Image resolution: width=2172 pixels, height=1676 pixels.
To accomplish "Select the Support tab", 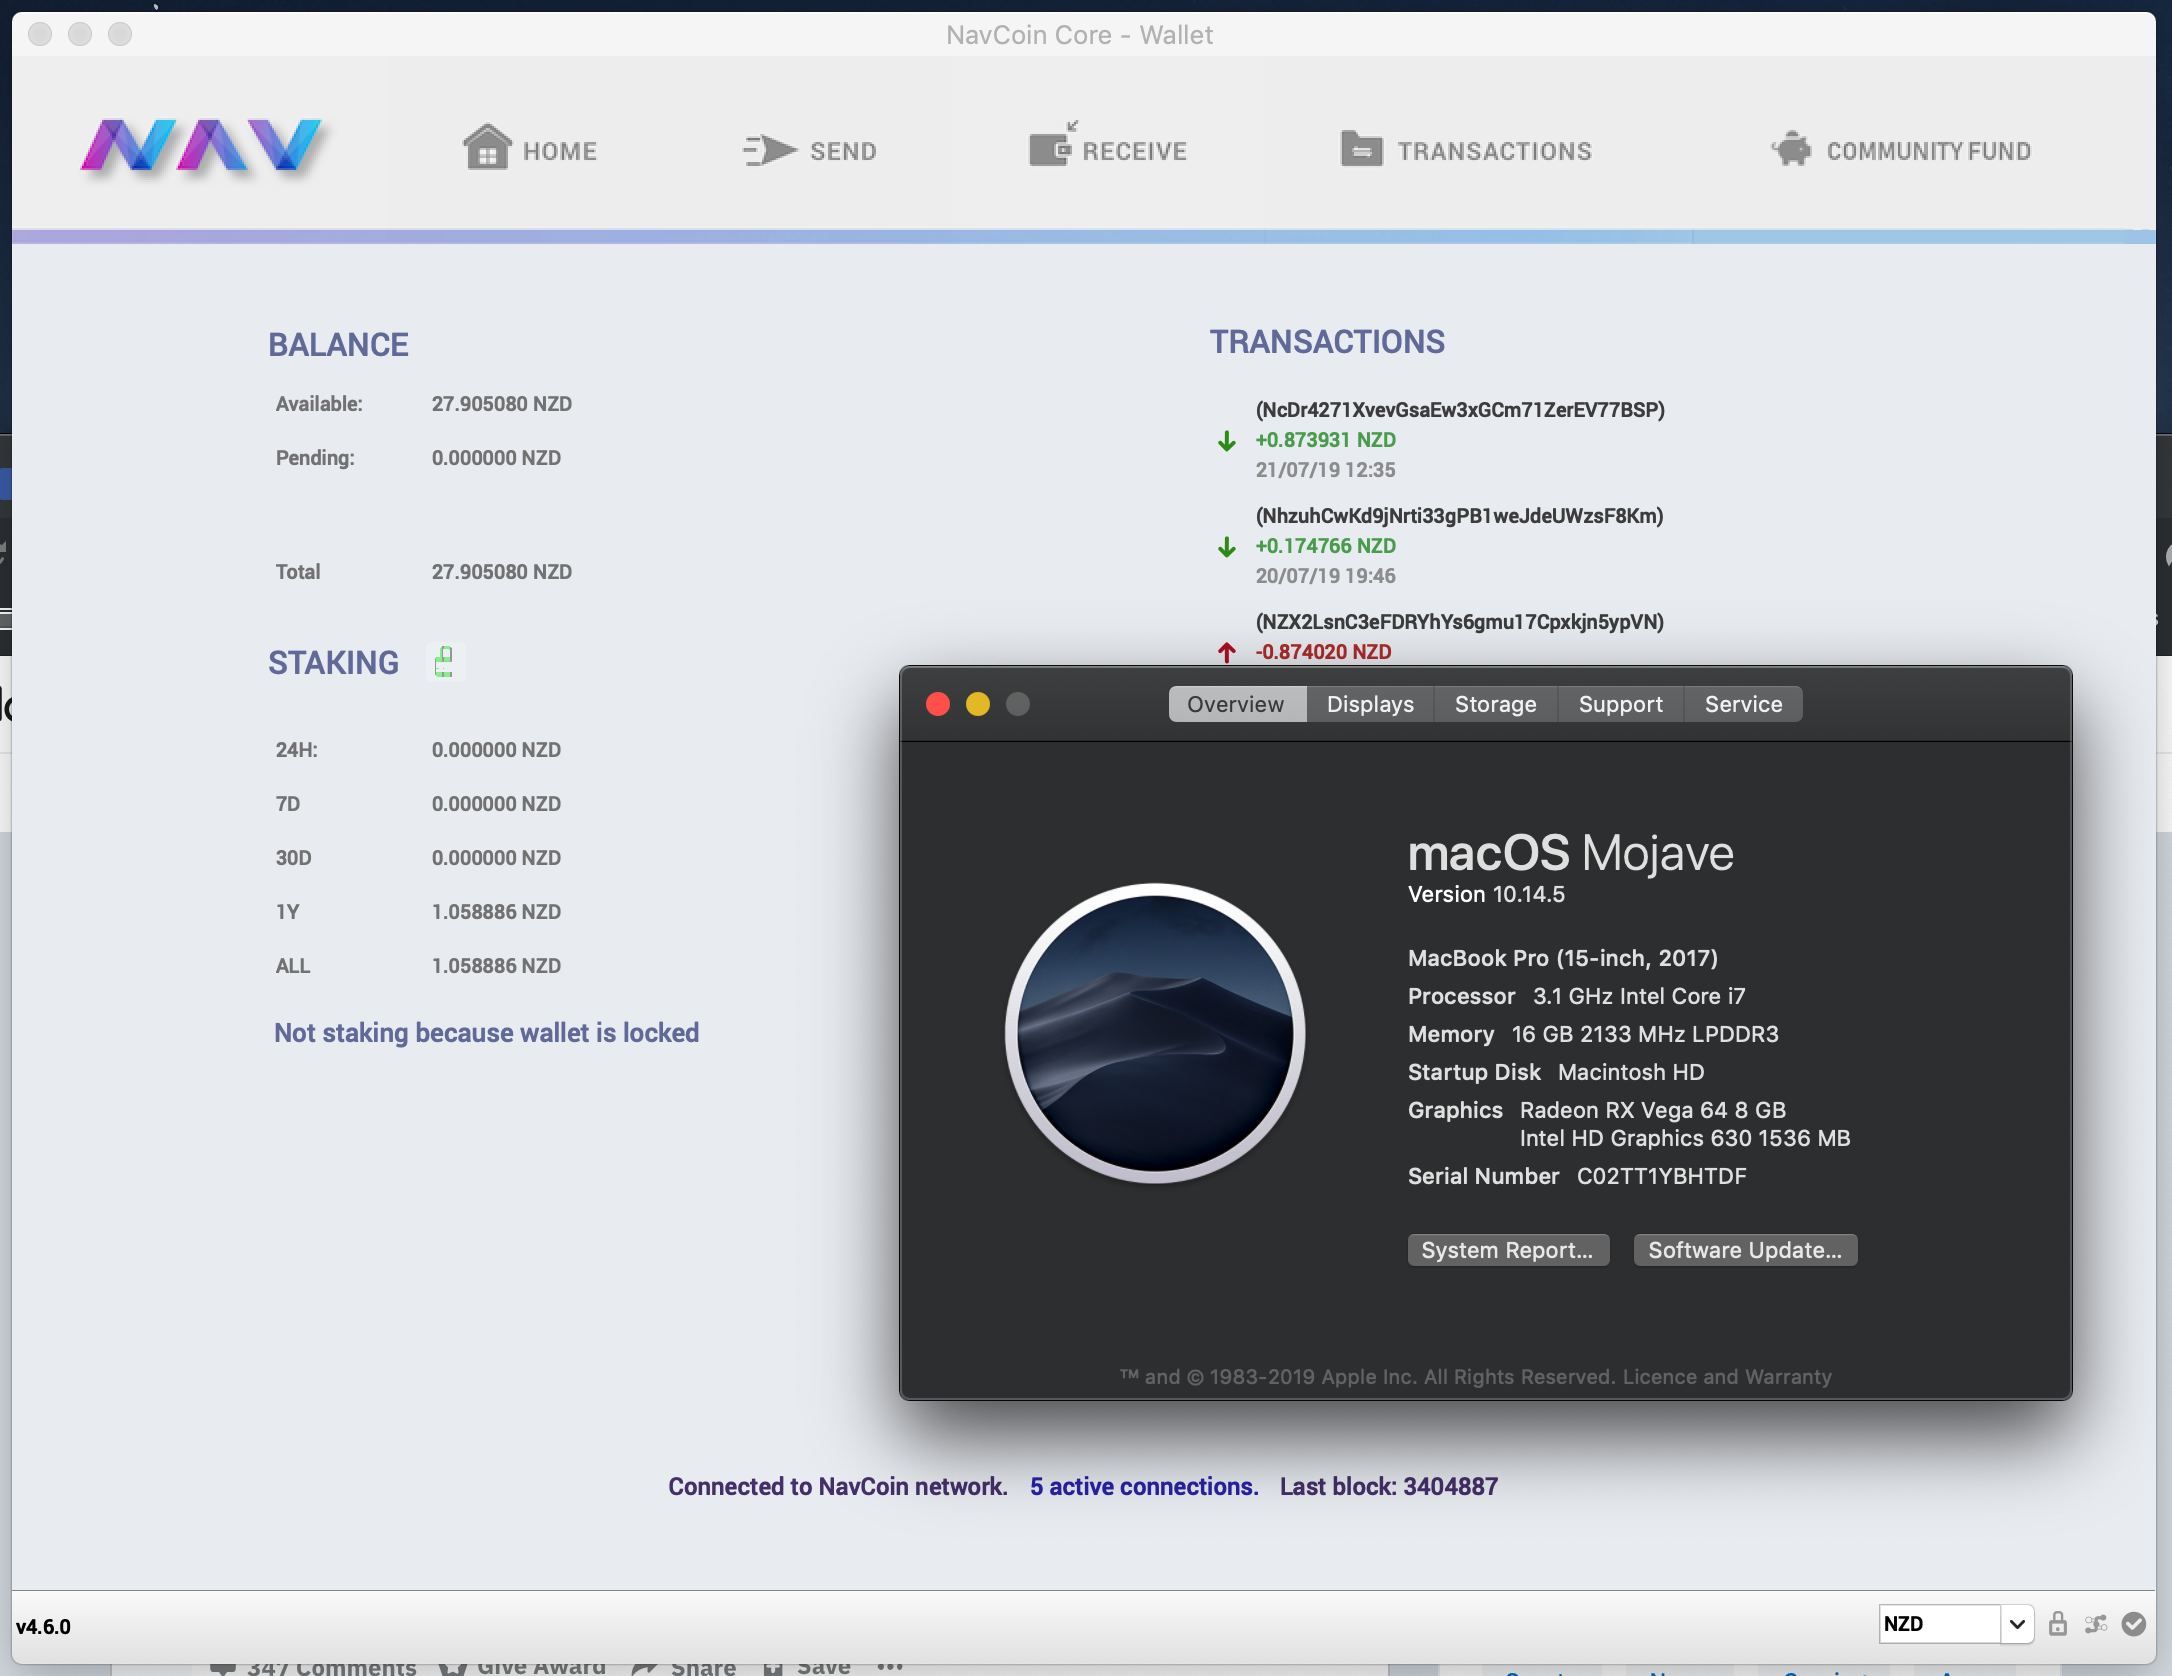I will pyautogui.click(x=1620, y=704).
